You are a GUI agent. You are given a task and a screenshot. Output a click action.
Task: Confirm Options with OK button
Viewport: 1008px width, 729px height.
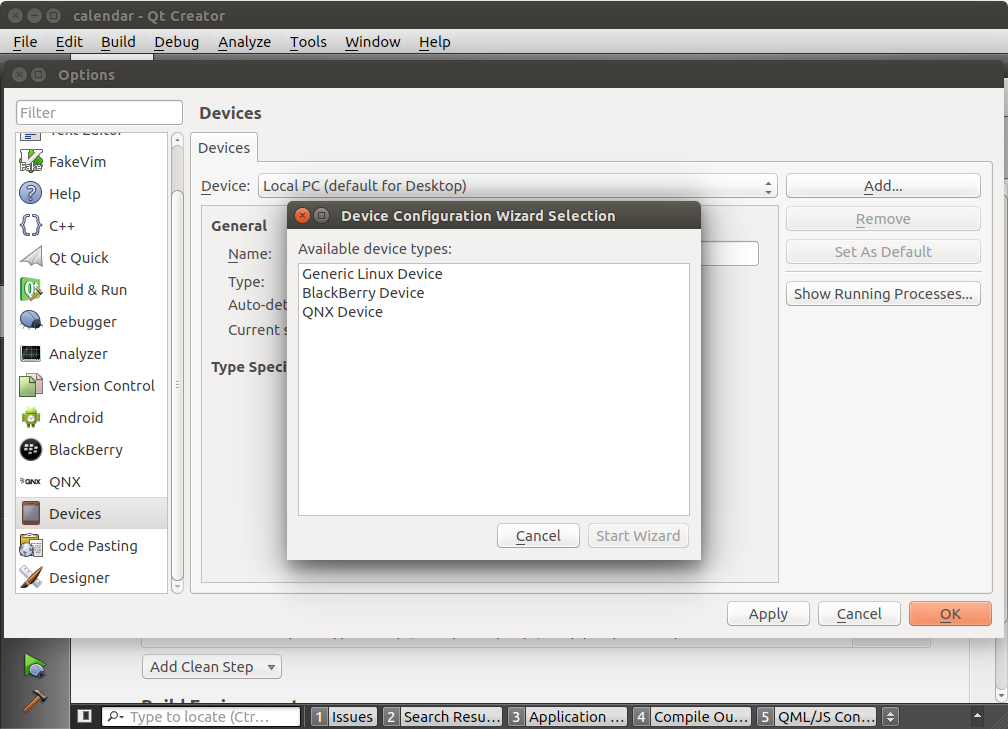pyautogui.click(x=950, y=614)
